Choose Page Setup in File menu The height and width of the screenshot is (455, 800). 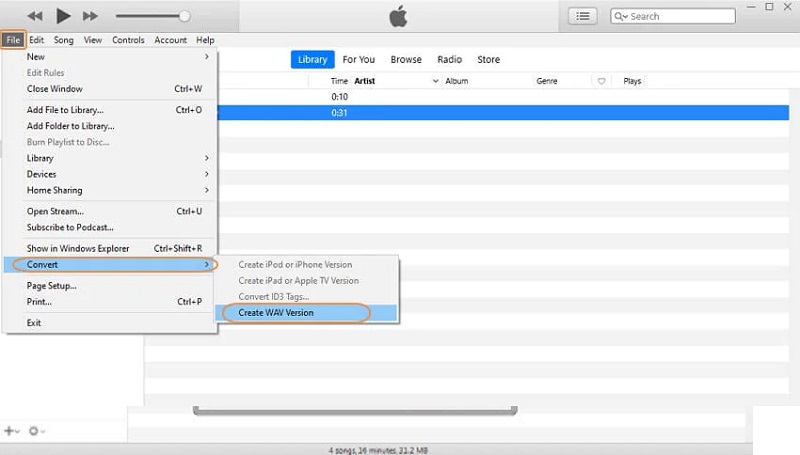[110, 286]
